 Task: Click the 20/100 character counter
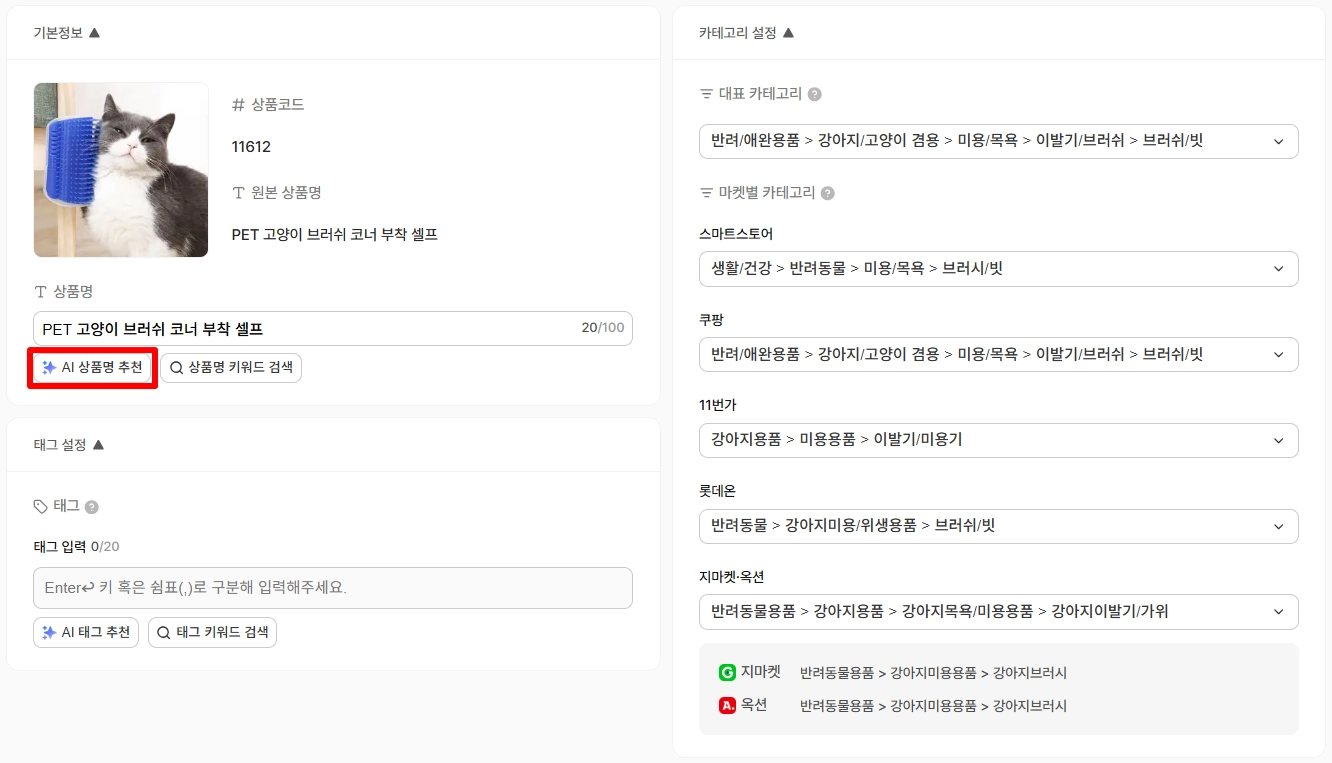click(x=603, y=328)
